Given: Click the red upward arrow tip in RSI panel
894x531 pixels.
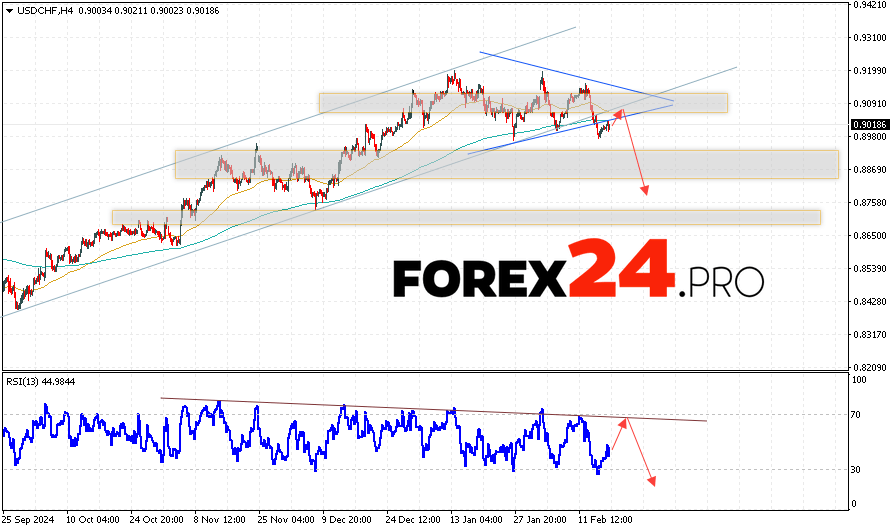Looking at the screenshot, I should point(625,420).
